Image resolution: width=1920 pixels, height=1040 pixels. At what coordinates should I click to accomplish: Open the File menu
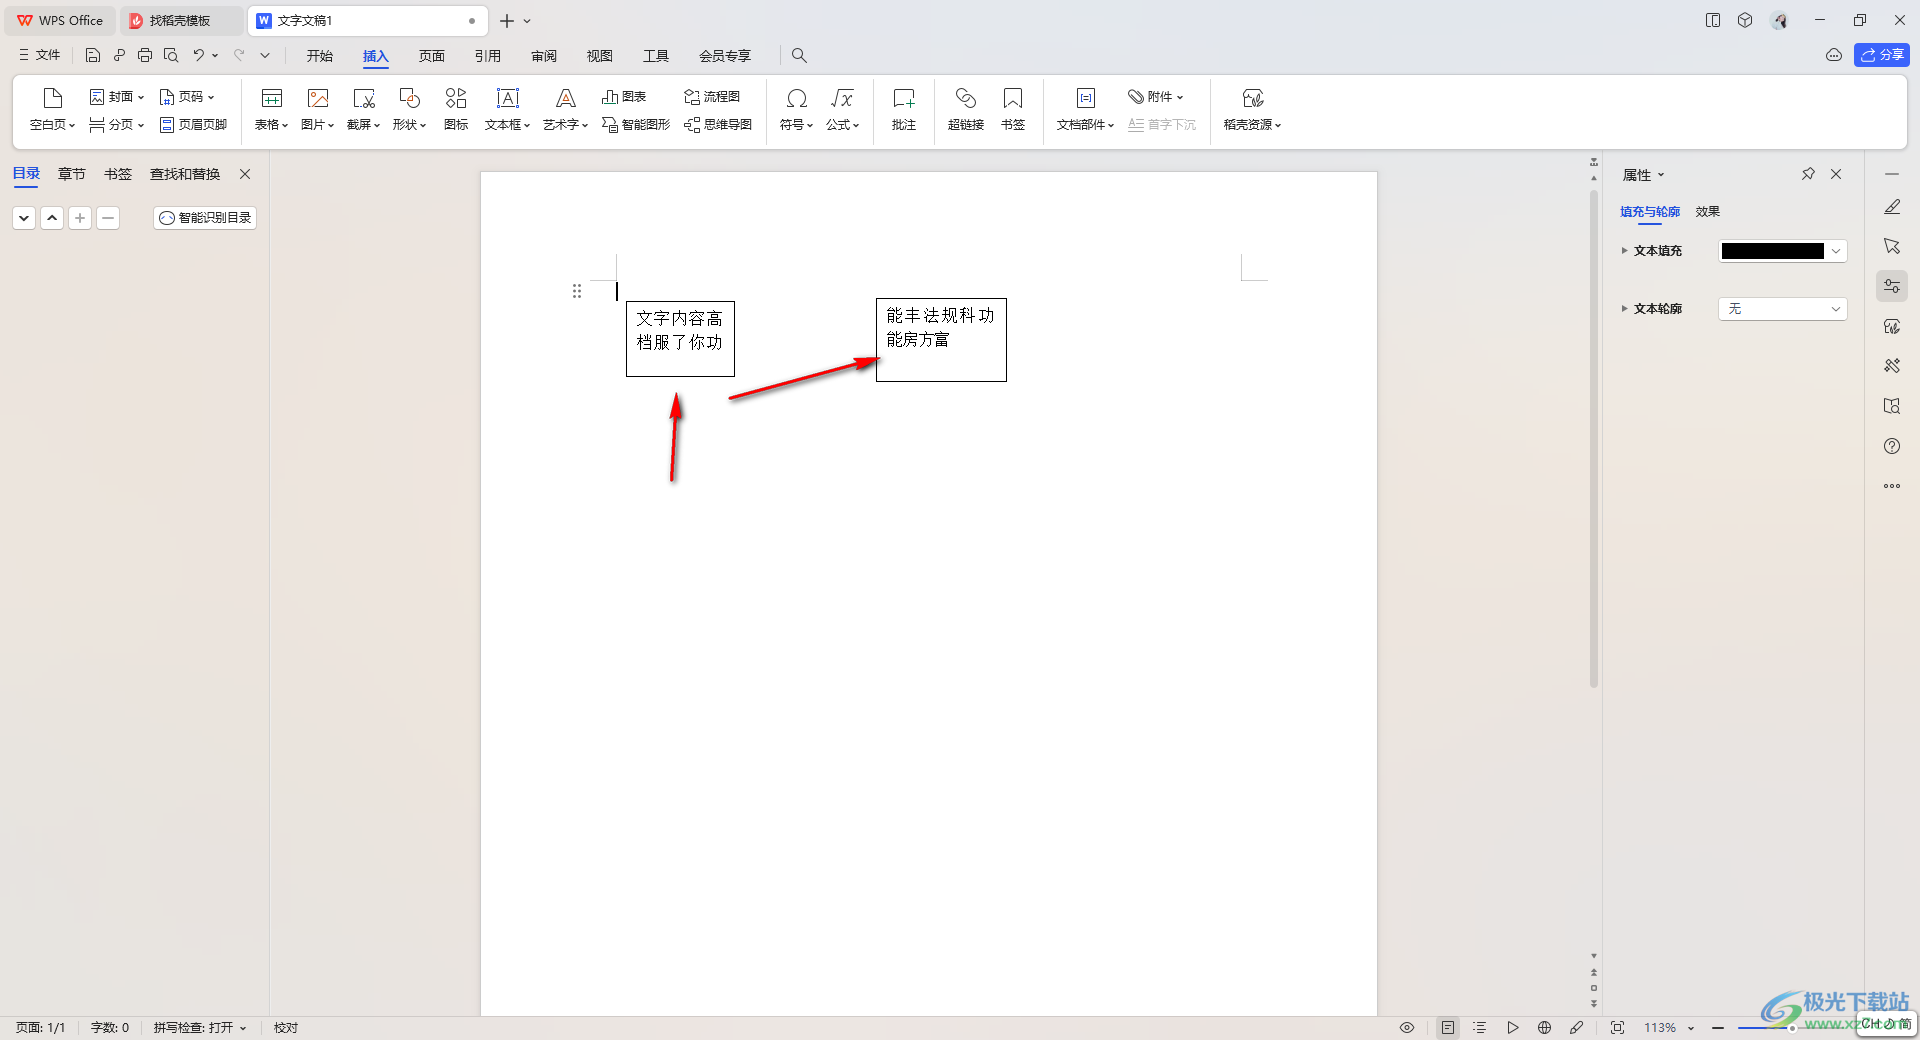(x=40, y=55)
